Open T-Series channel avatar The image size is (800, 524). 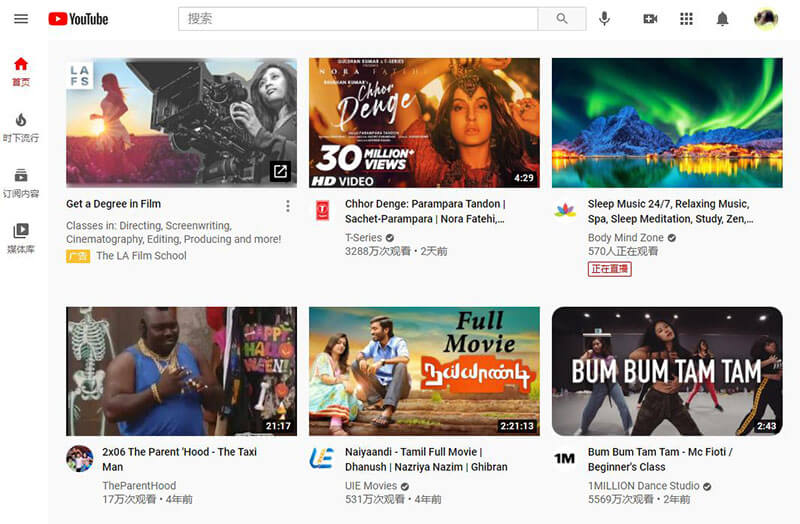tap(322, 210)
